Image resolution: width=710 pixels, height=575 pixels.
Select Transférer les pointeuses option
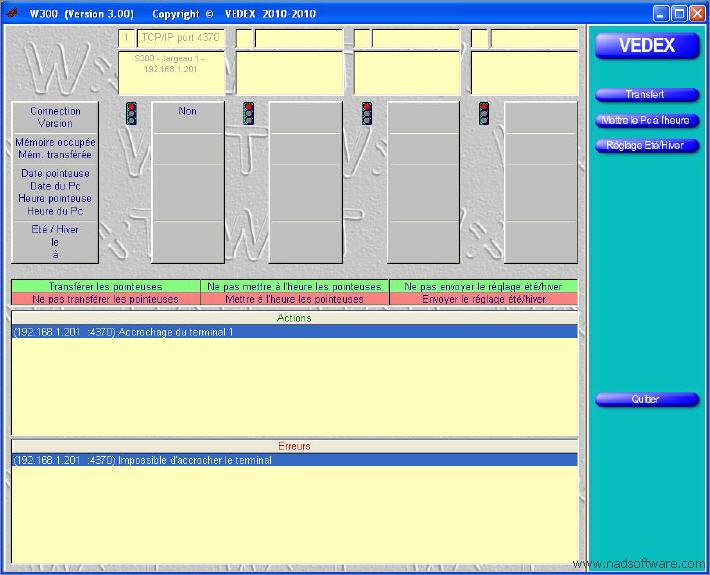click(x=106, y=287)
